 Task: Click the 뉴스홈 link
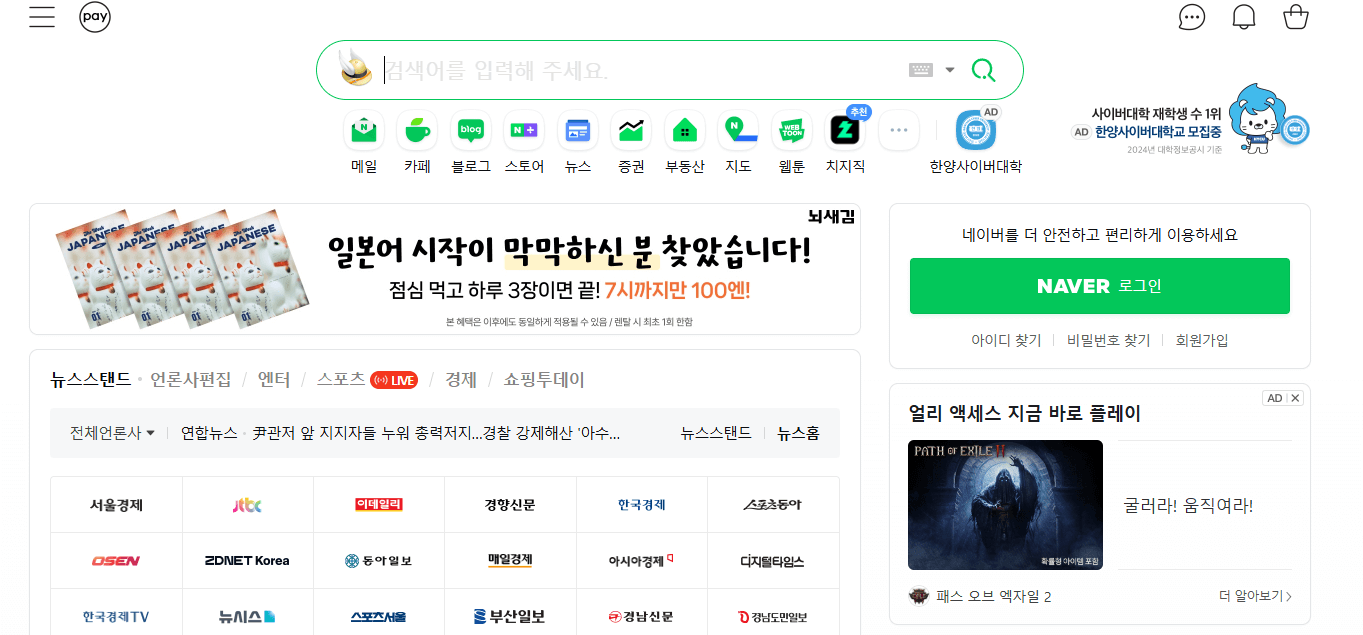(x=798, y=433)
